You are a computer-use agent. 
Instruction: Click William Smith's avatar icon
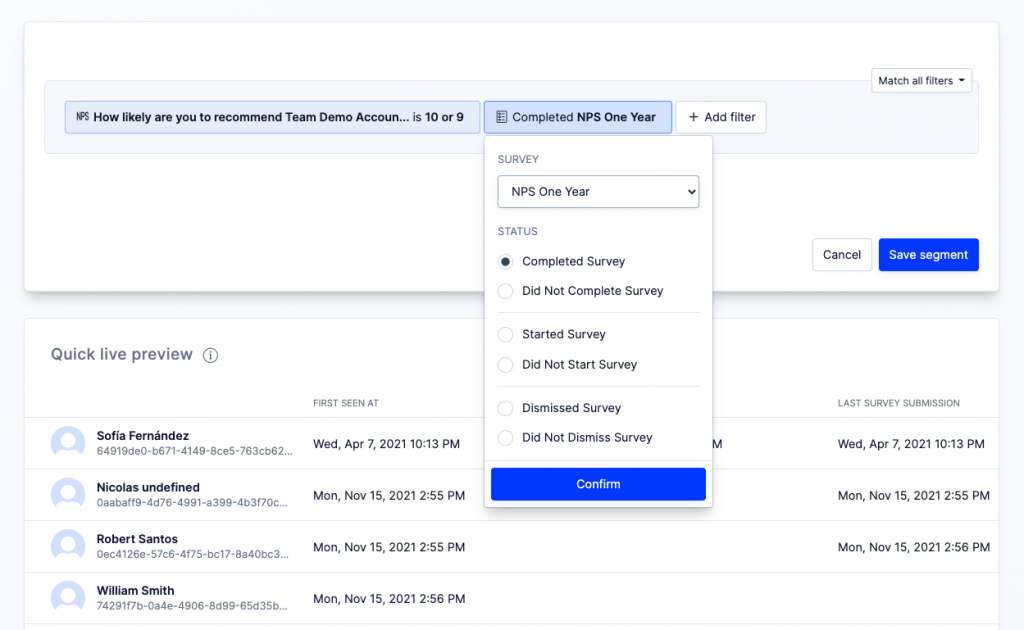tap(68, 598)
